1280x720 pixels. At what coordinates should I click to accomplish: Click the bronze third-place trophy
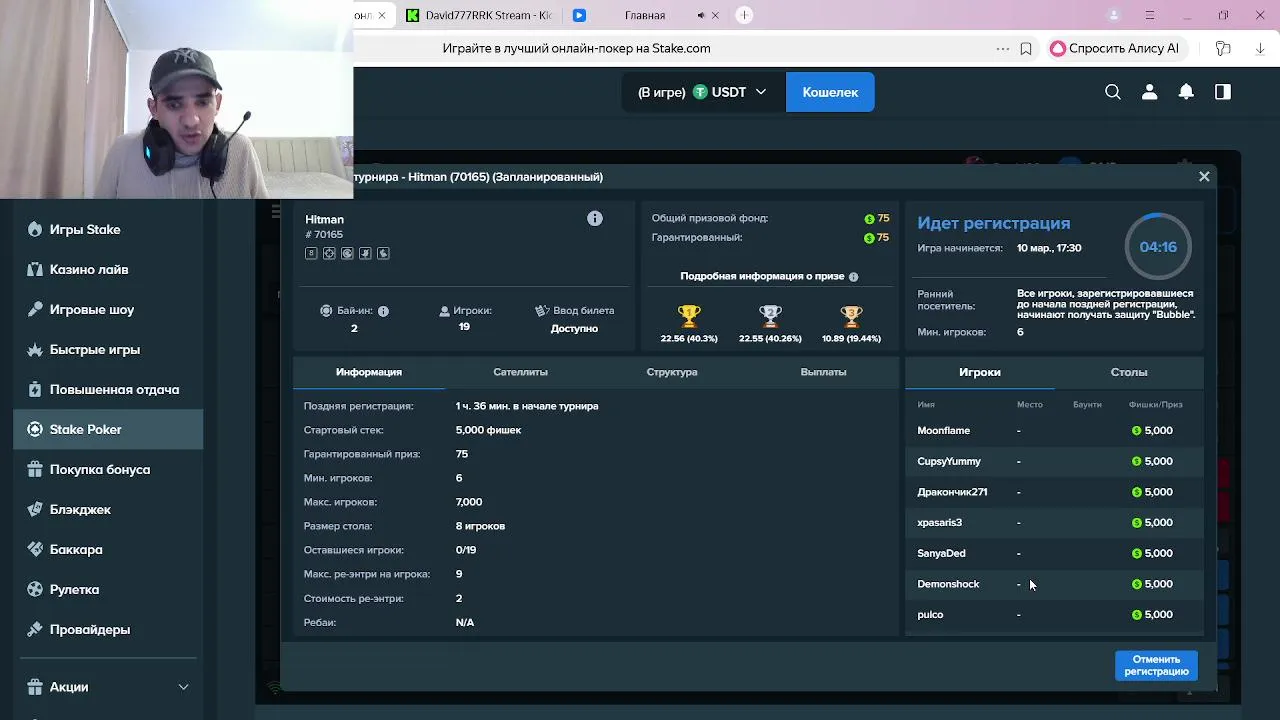tap(851, 316)
